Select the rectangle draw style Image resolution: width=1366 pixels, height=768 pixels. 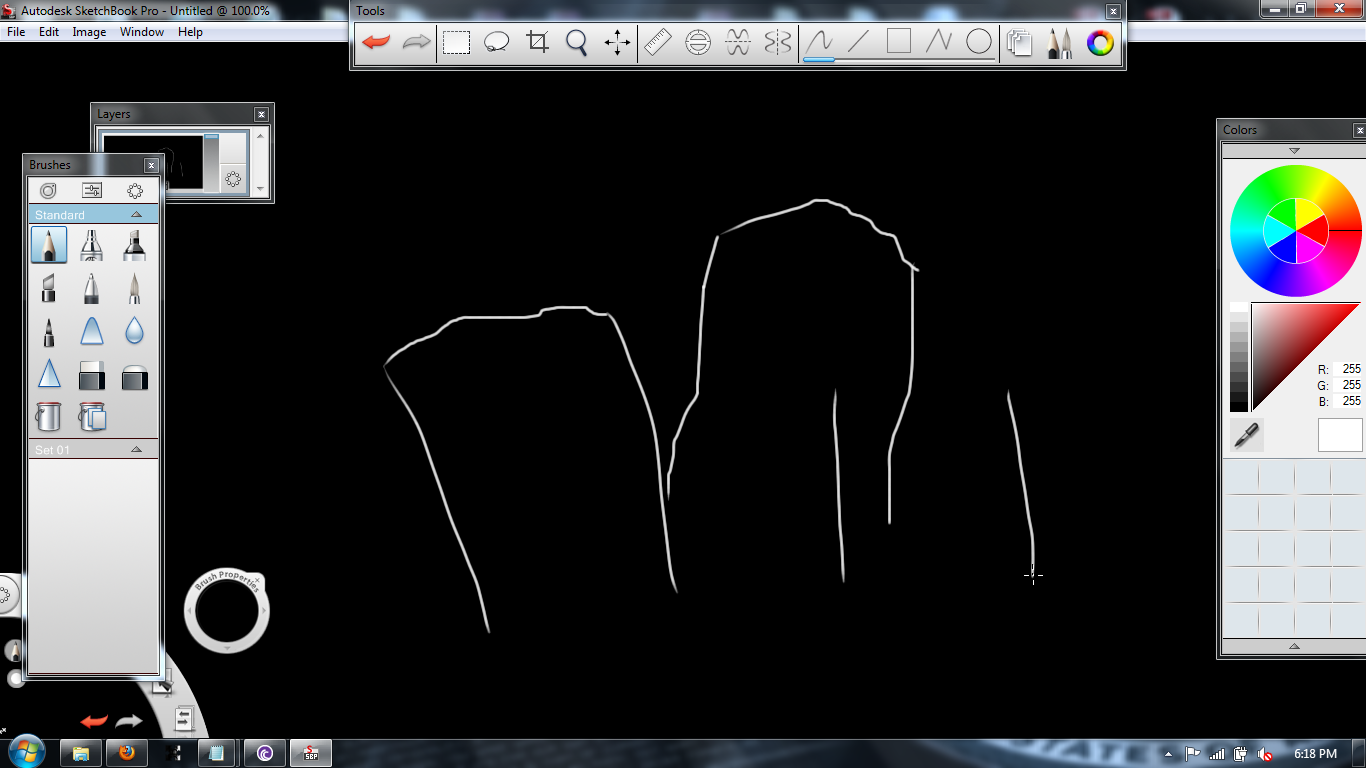pos(899,42)
